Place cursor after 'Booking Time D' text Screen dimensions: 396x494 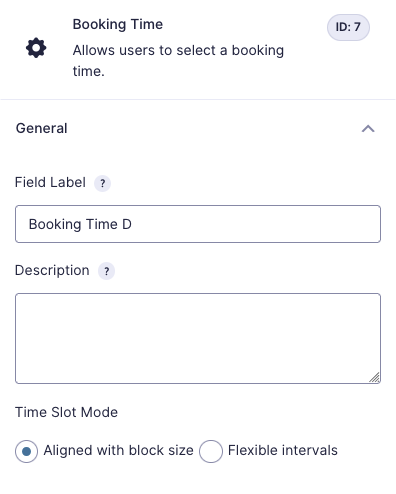pos(133,224)
